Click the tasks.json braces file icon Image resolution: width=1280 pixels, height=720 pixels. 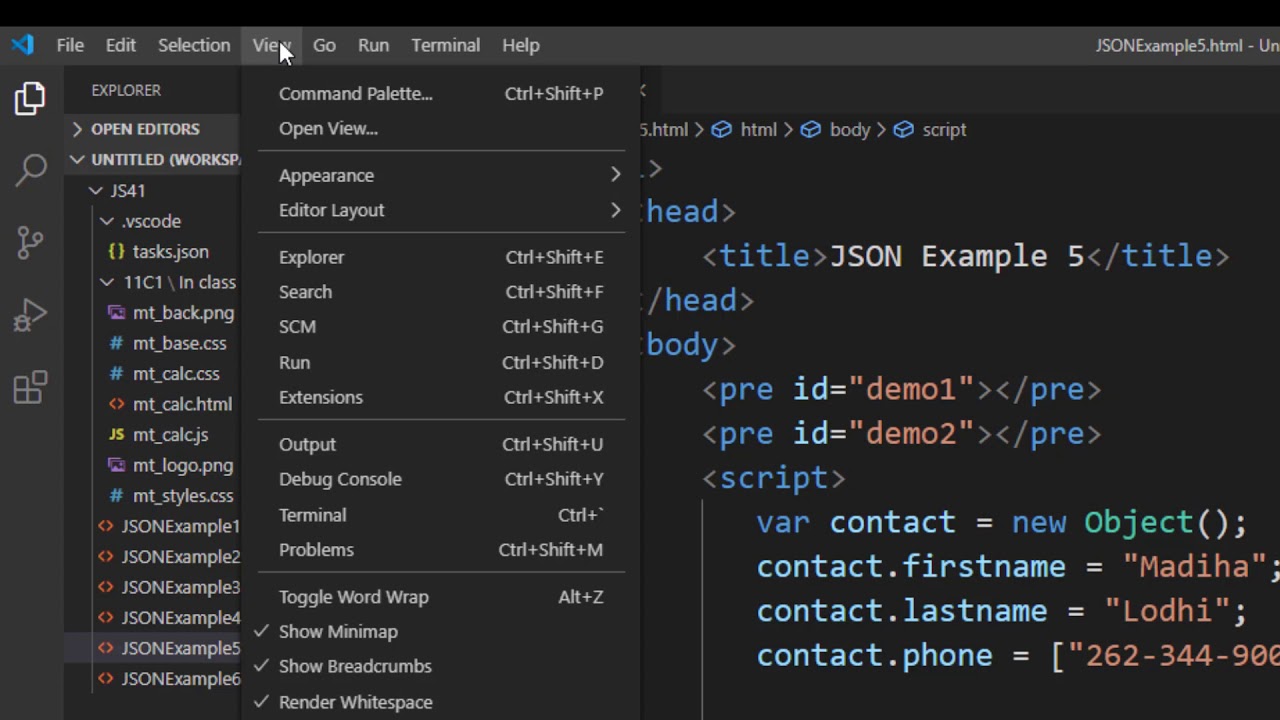[116, 252]
